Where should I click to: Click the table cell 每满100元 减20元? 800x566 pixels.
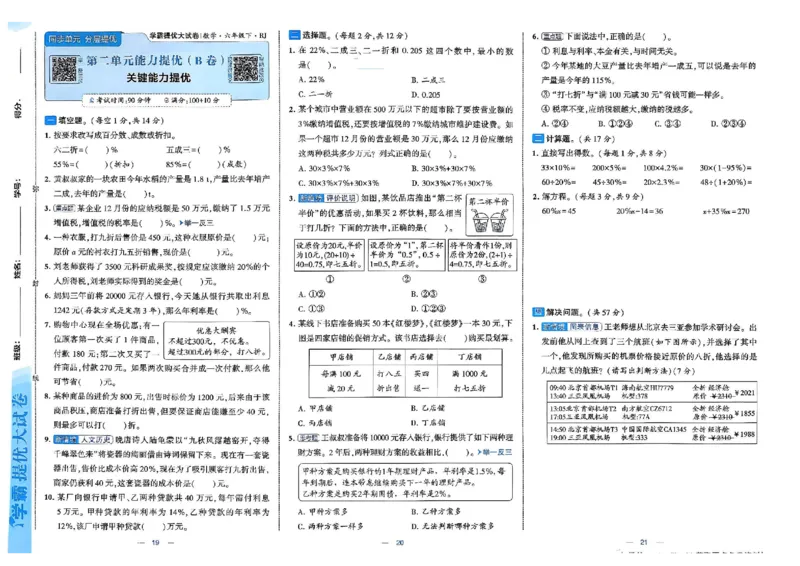341,381
